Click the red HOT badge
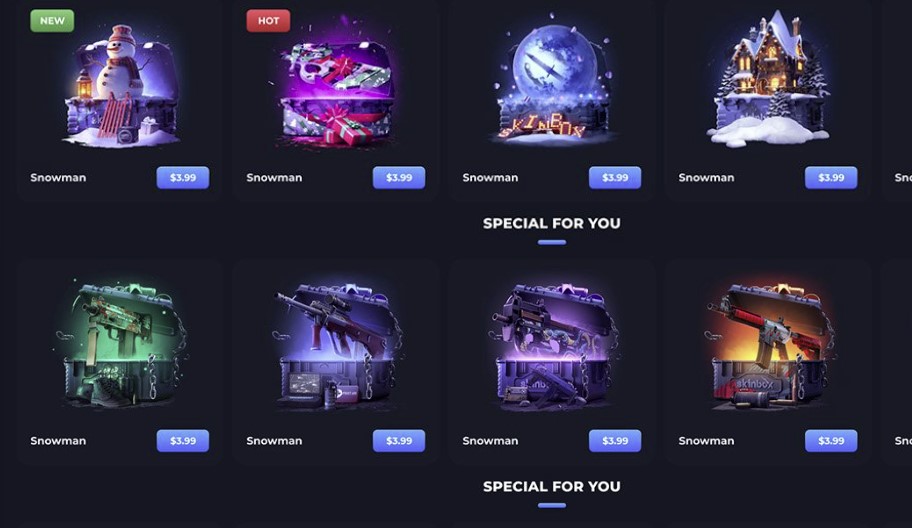The image size is (912, 528). [268, 21]
